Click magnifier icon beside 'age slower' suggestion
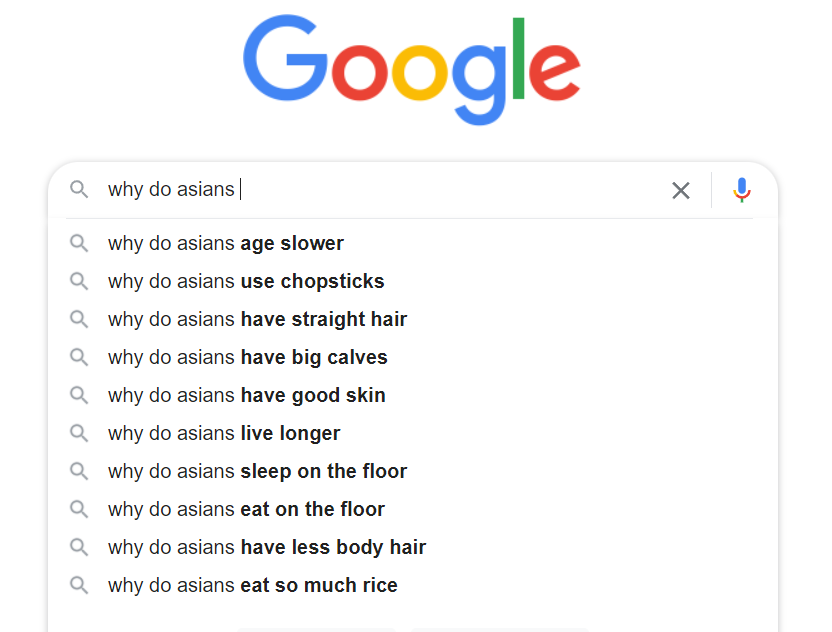Viewport: 832px width, 632px height. tap(79, 244)
